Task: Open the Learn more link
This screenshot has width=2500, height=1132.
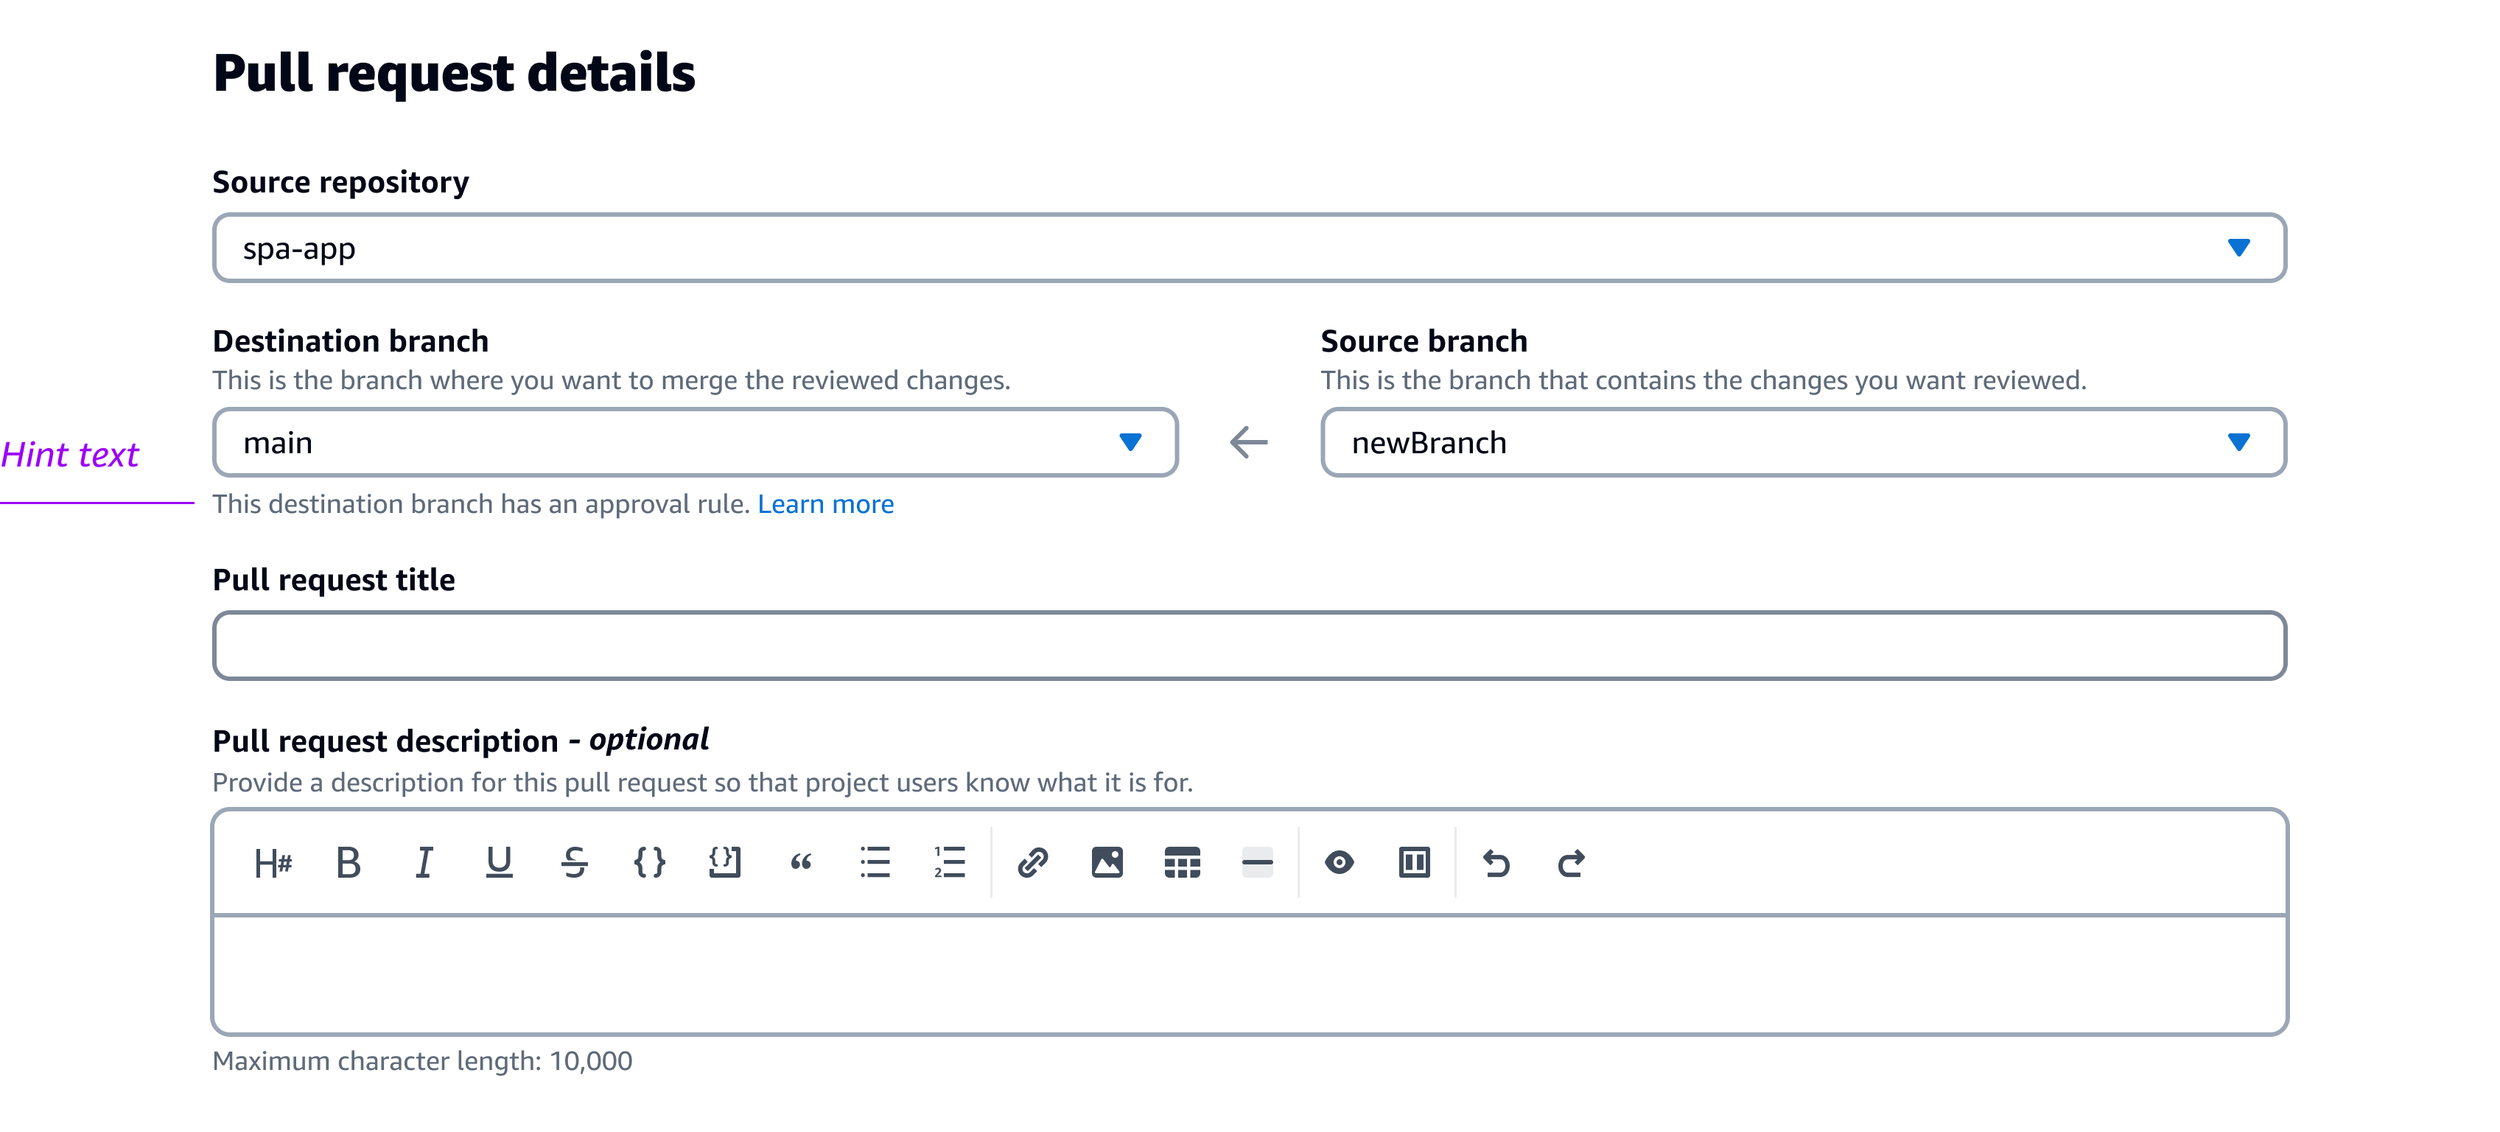Action: pos(825,504)
